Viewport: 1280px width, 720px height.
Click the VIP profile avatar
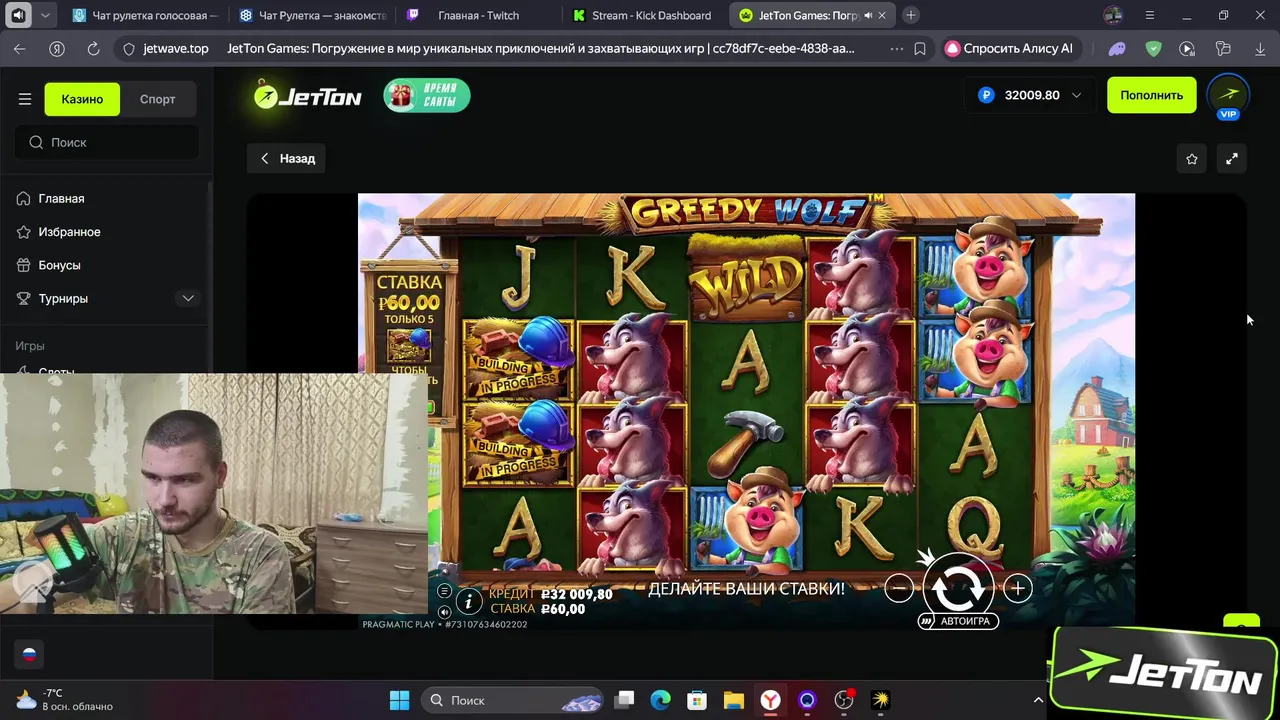coord(1228,95)
